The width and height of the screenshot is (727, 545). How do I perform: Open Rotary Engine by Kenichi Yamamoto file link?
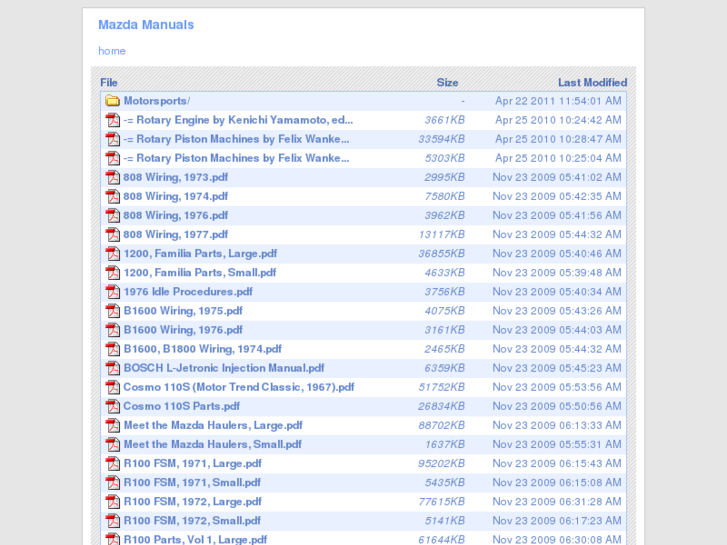click(238, 120)
